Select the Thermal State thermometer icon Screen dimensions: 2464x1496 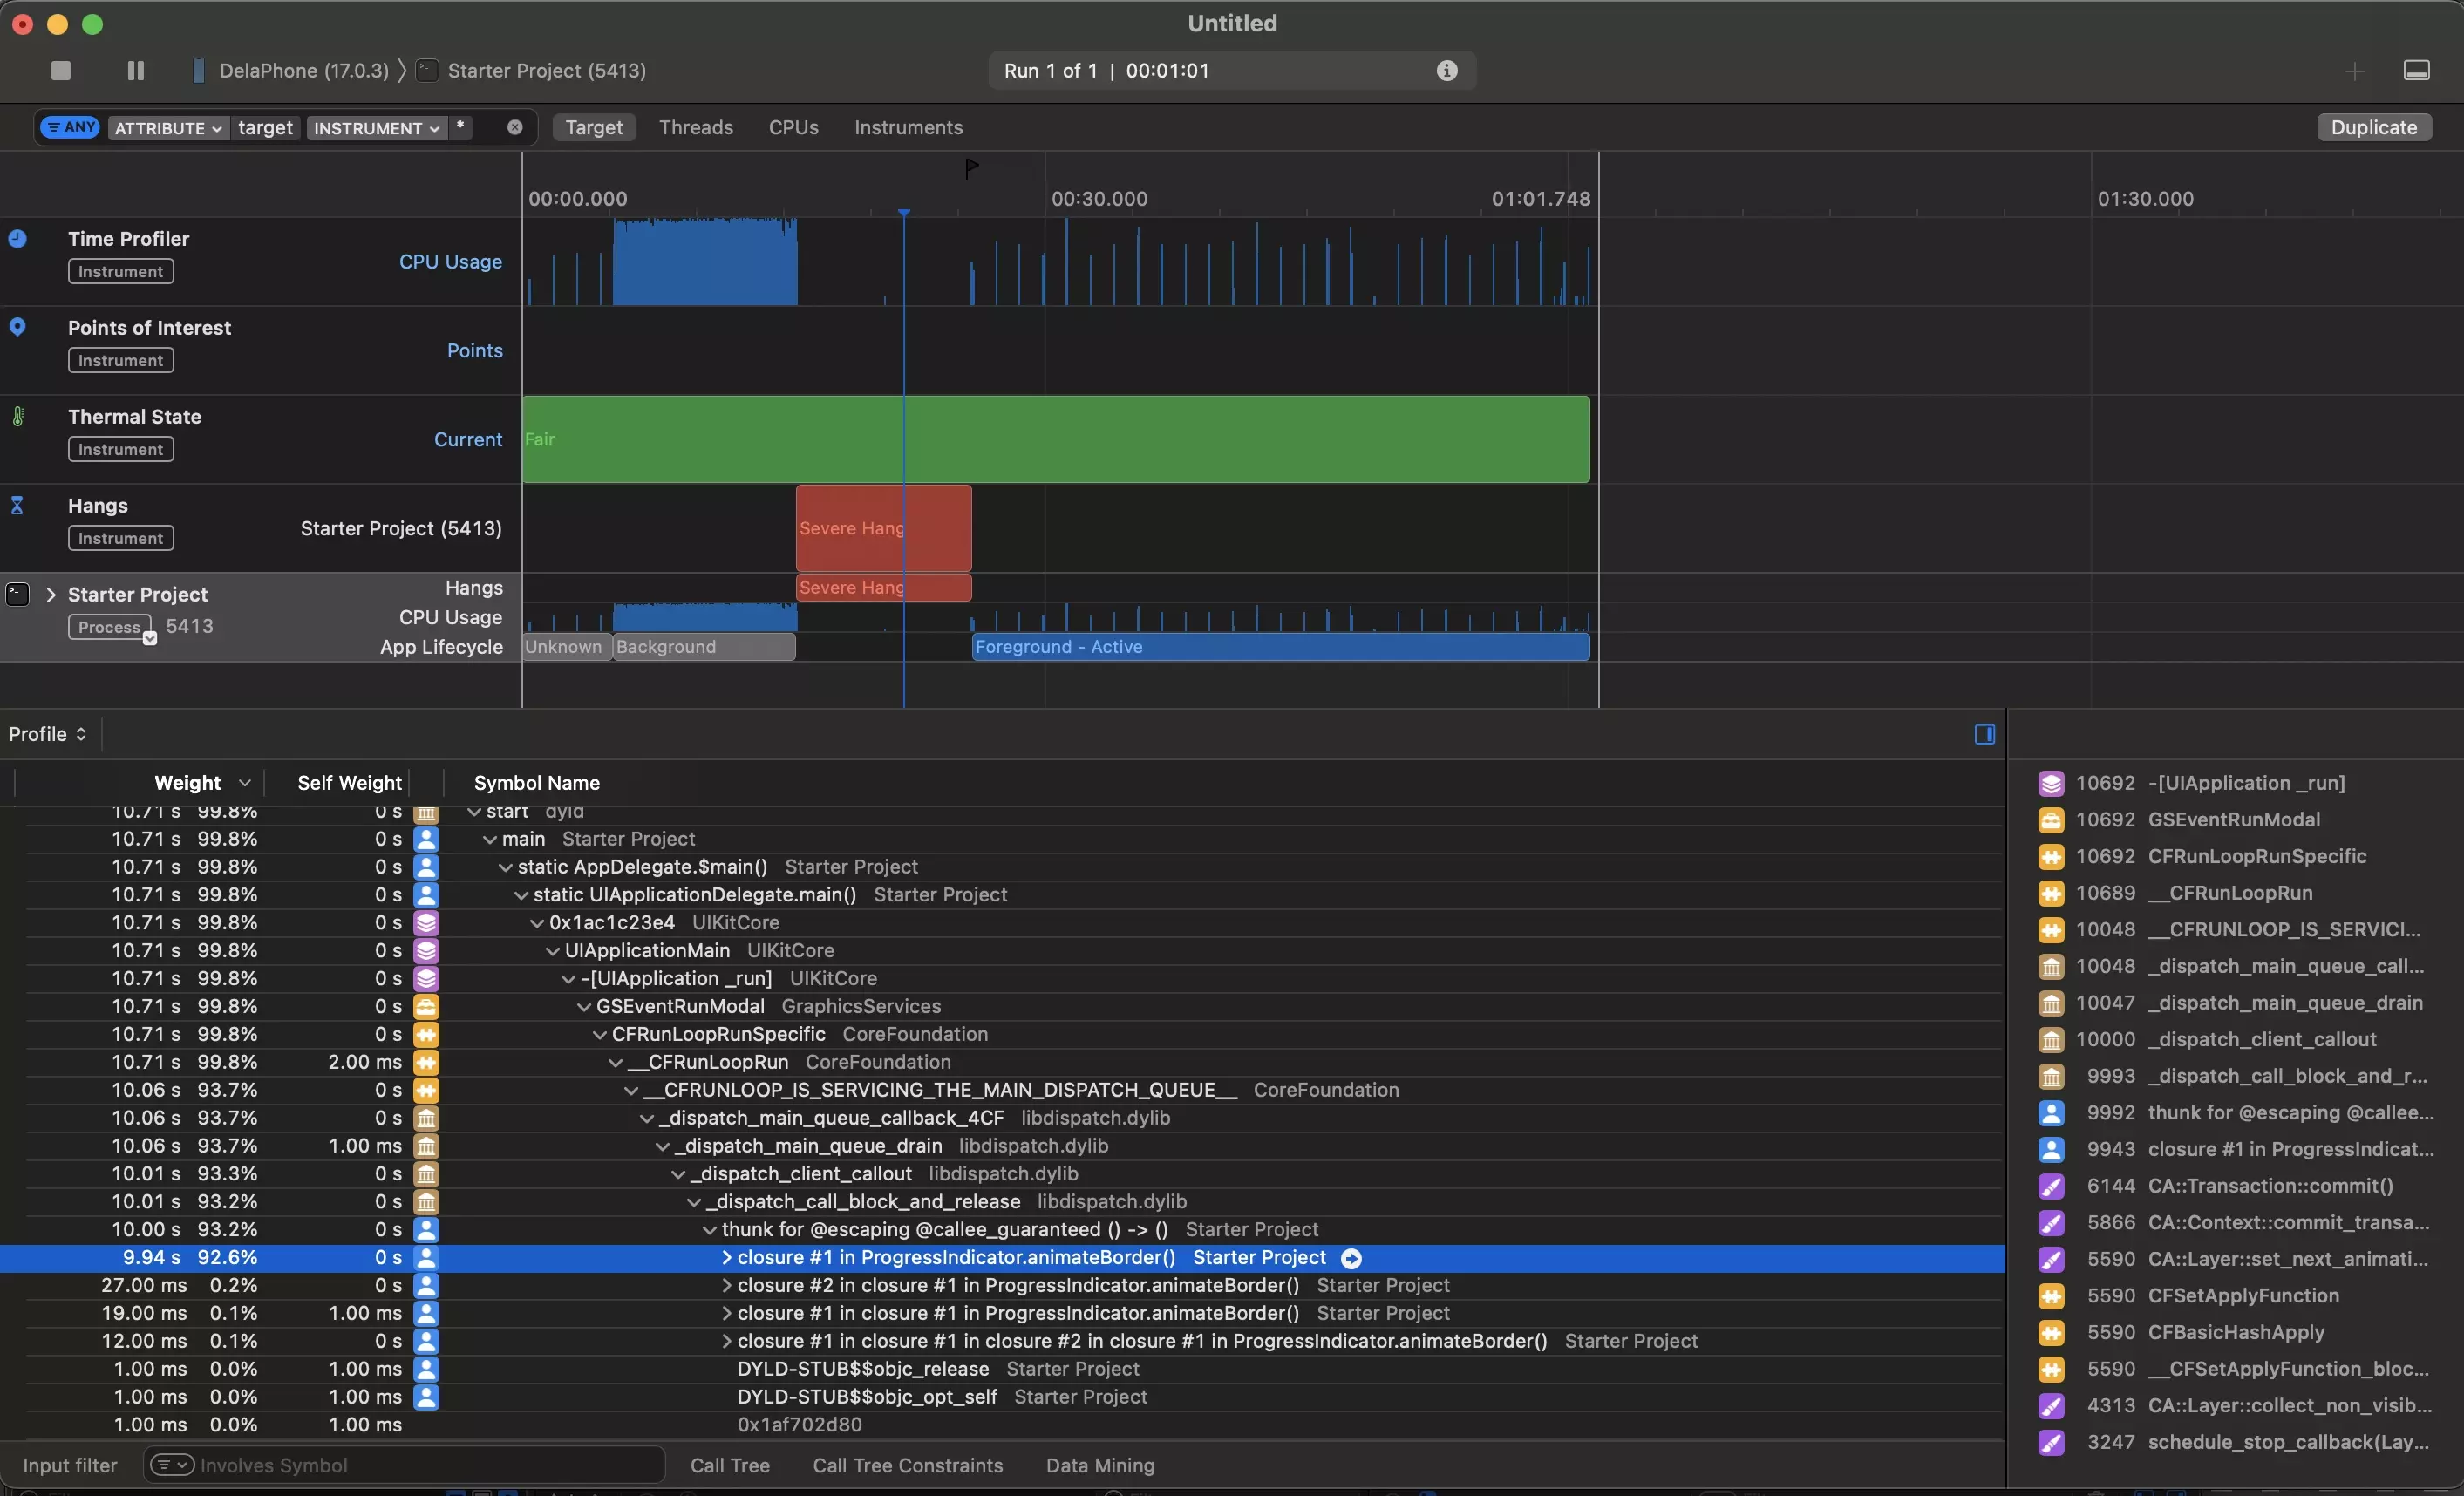point(17,416)
